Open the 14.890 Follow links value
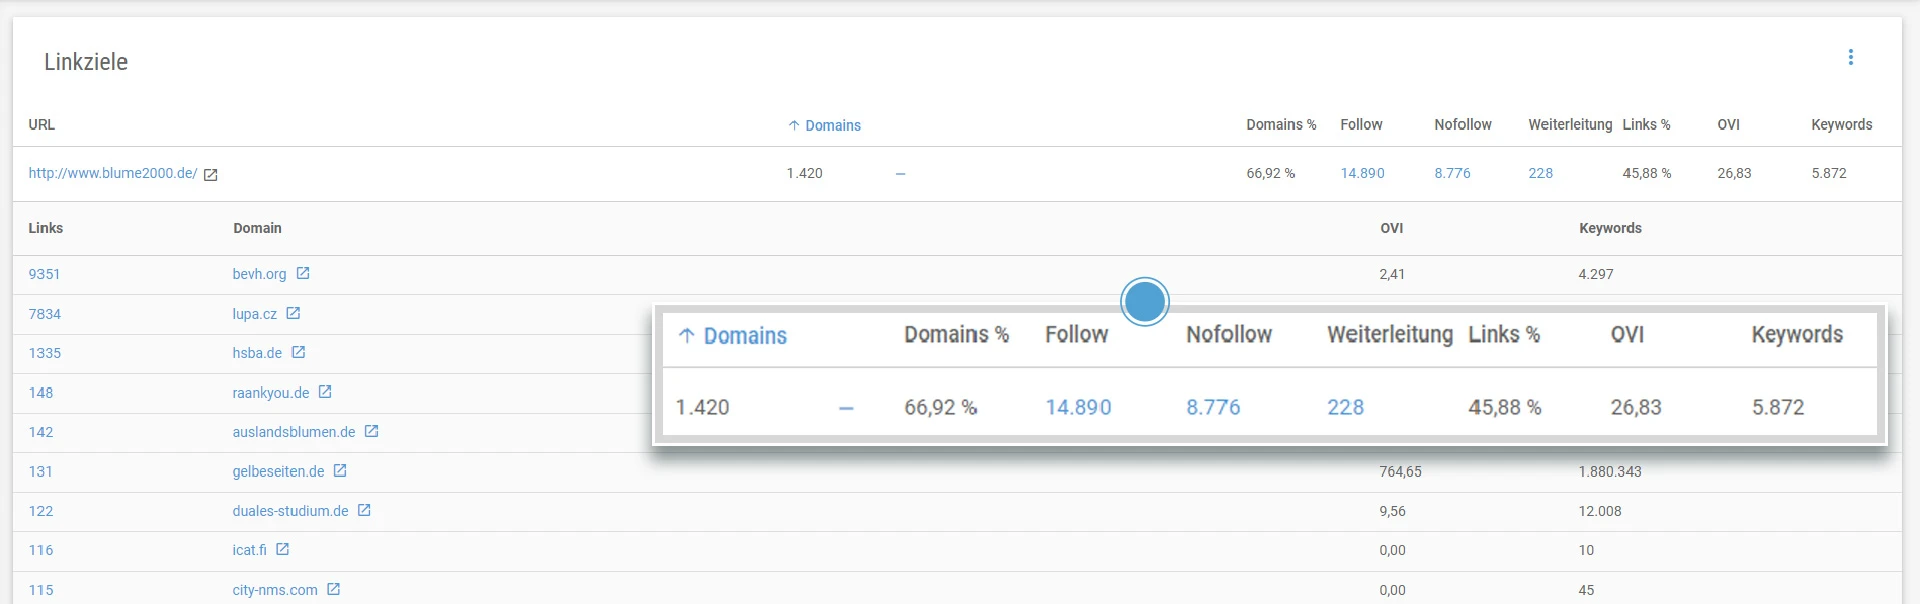This screenshot has width=1920, height=604. click(1362, 173)
